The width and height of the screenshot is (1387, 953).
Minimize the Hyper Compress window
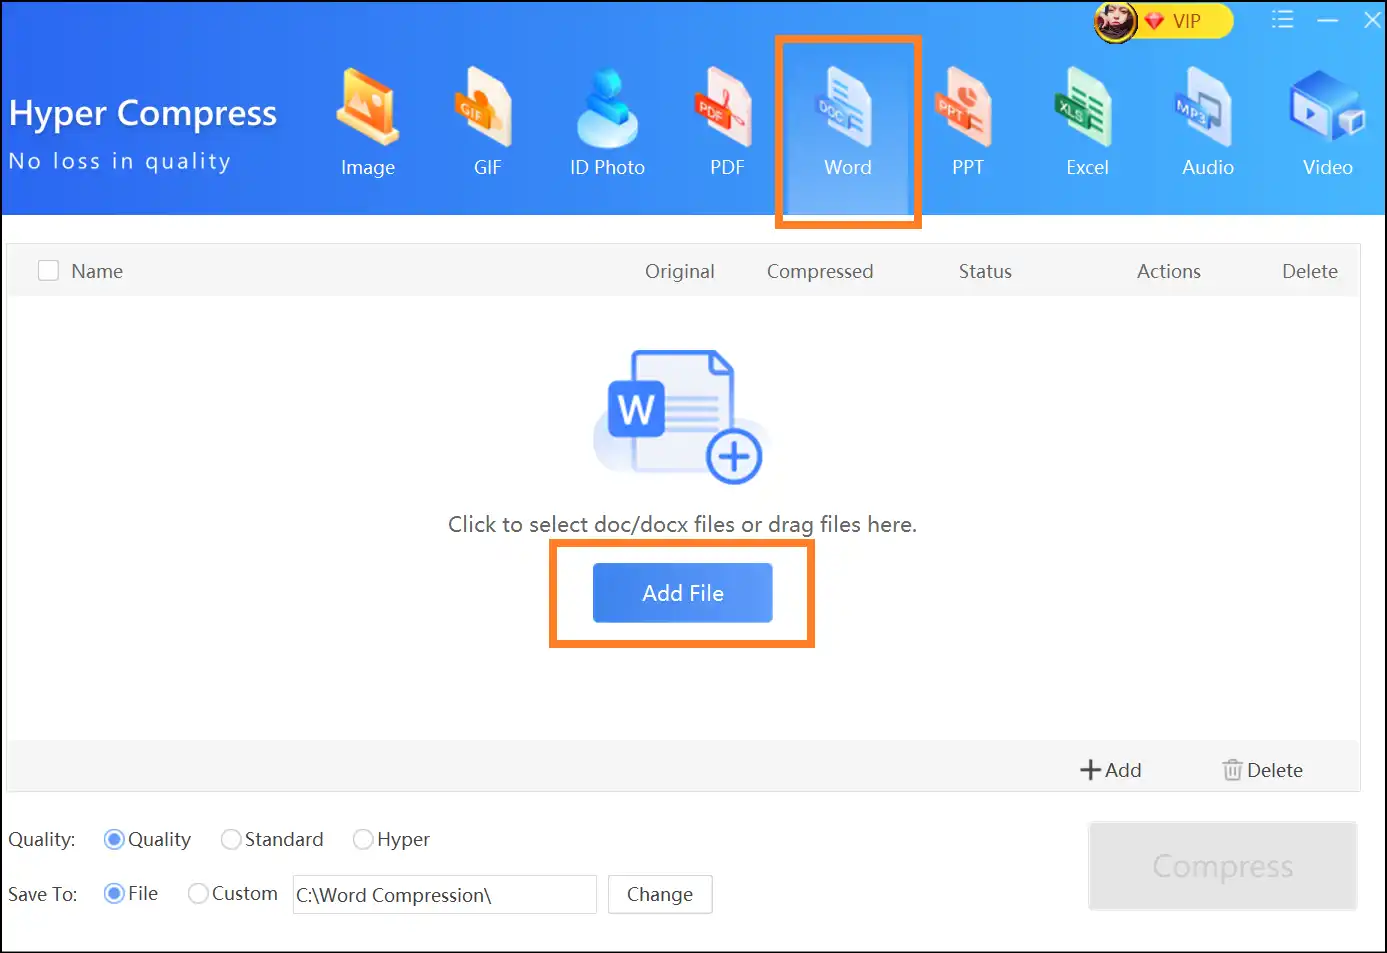tap(1327, 20)
